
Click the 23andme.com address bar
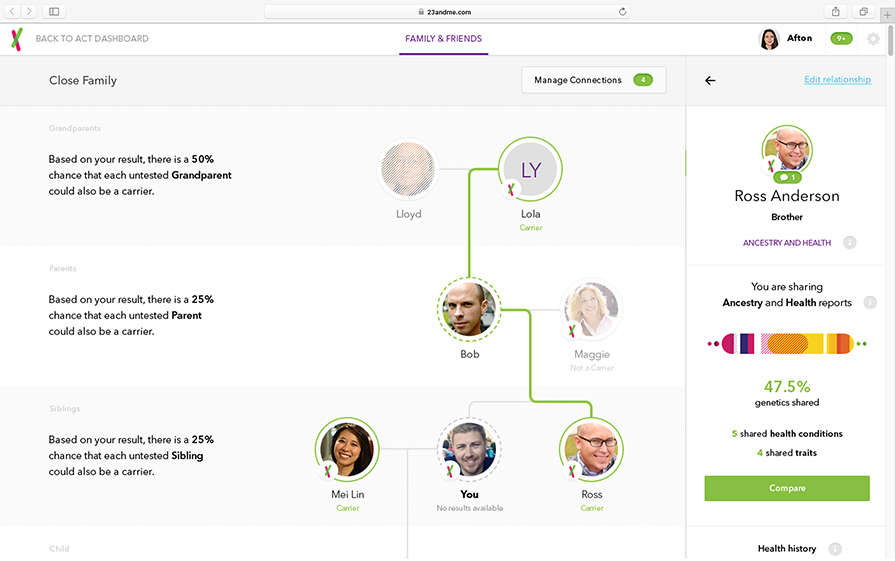(x=448, y=11)
